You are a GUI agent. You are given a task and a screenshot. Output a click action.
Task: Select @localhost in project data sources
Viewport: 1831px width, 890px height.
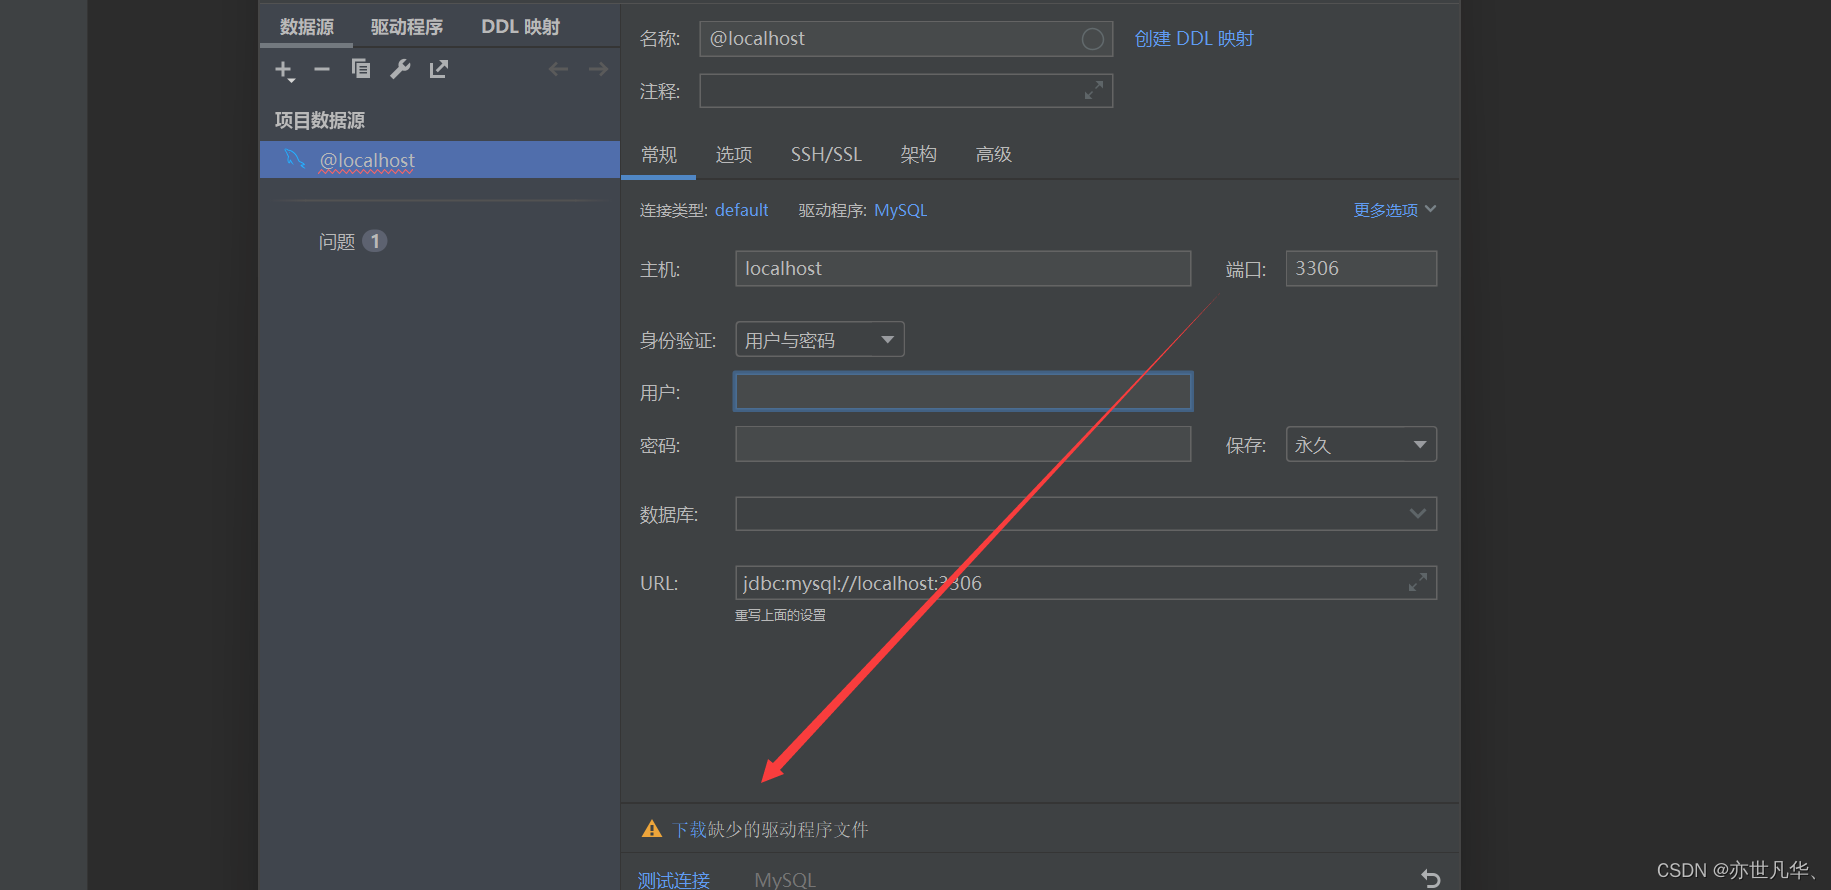tap(440, 160)
